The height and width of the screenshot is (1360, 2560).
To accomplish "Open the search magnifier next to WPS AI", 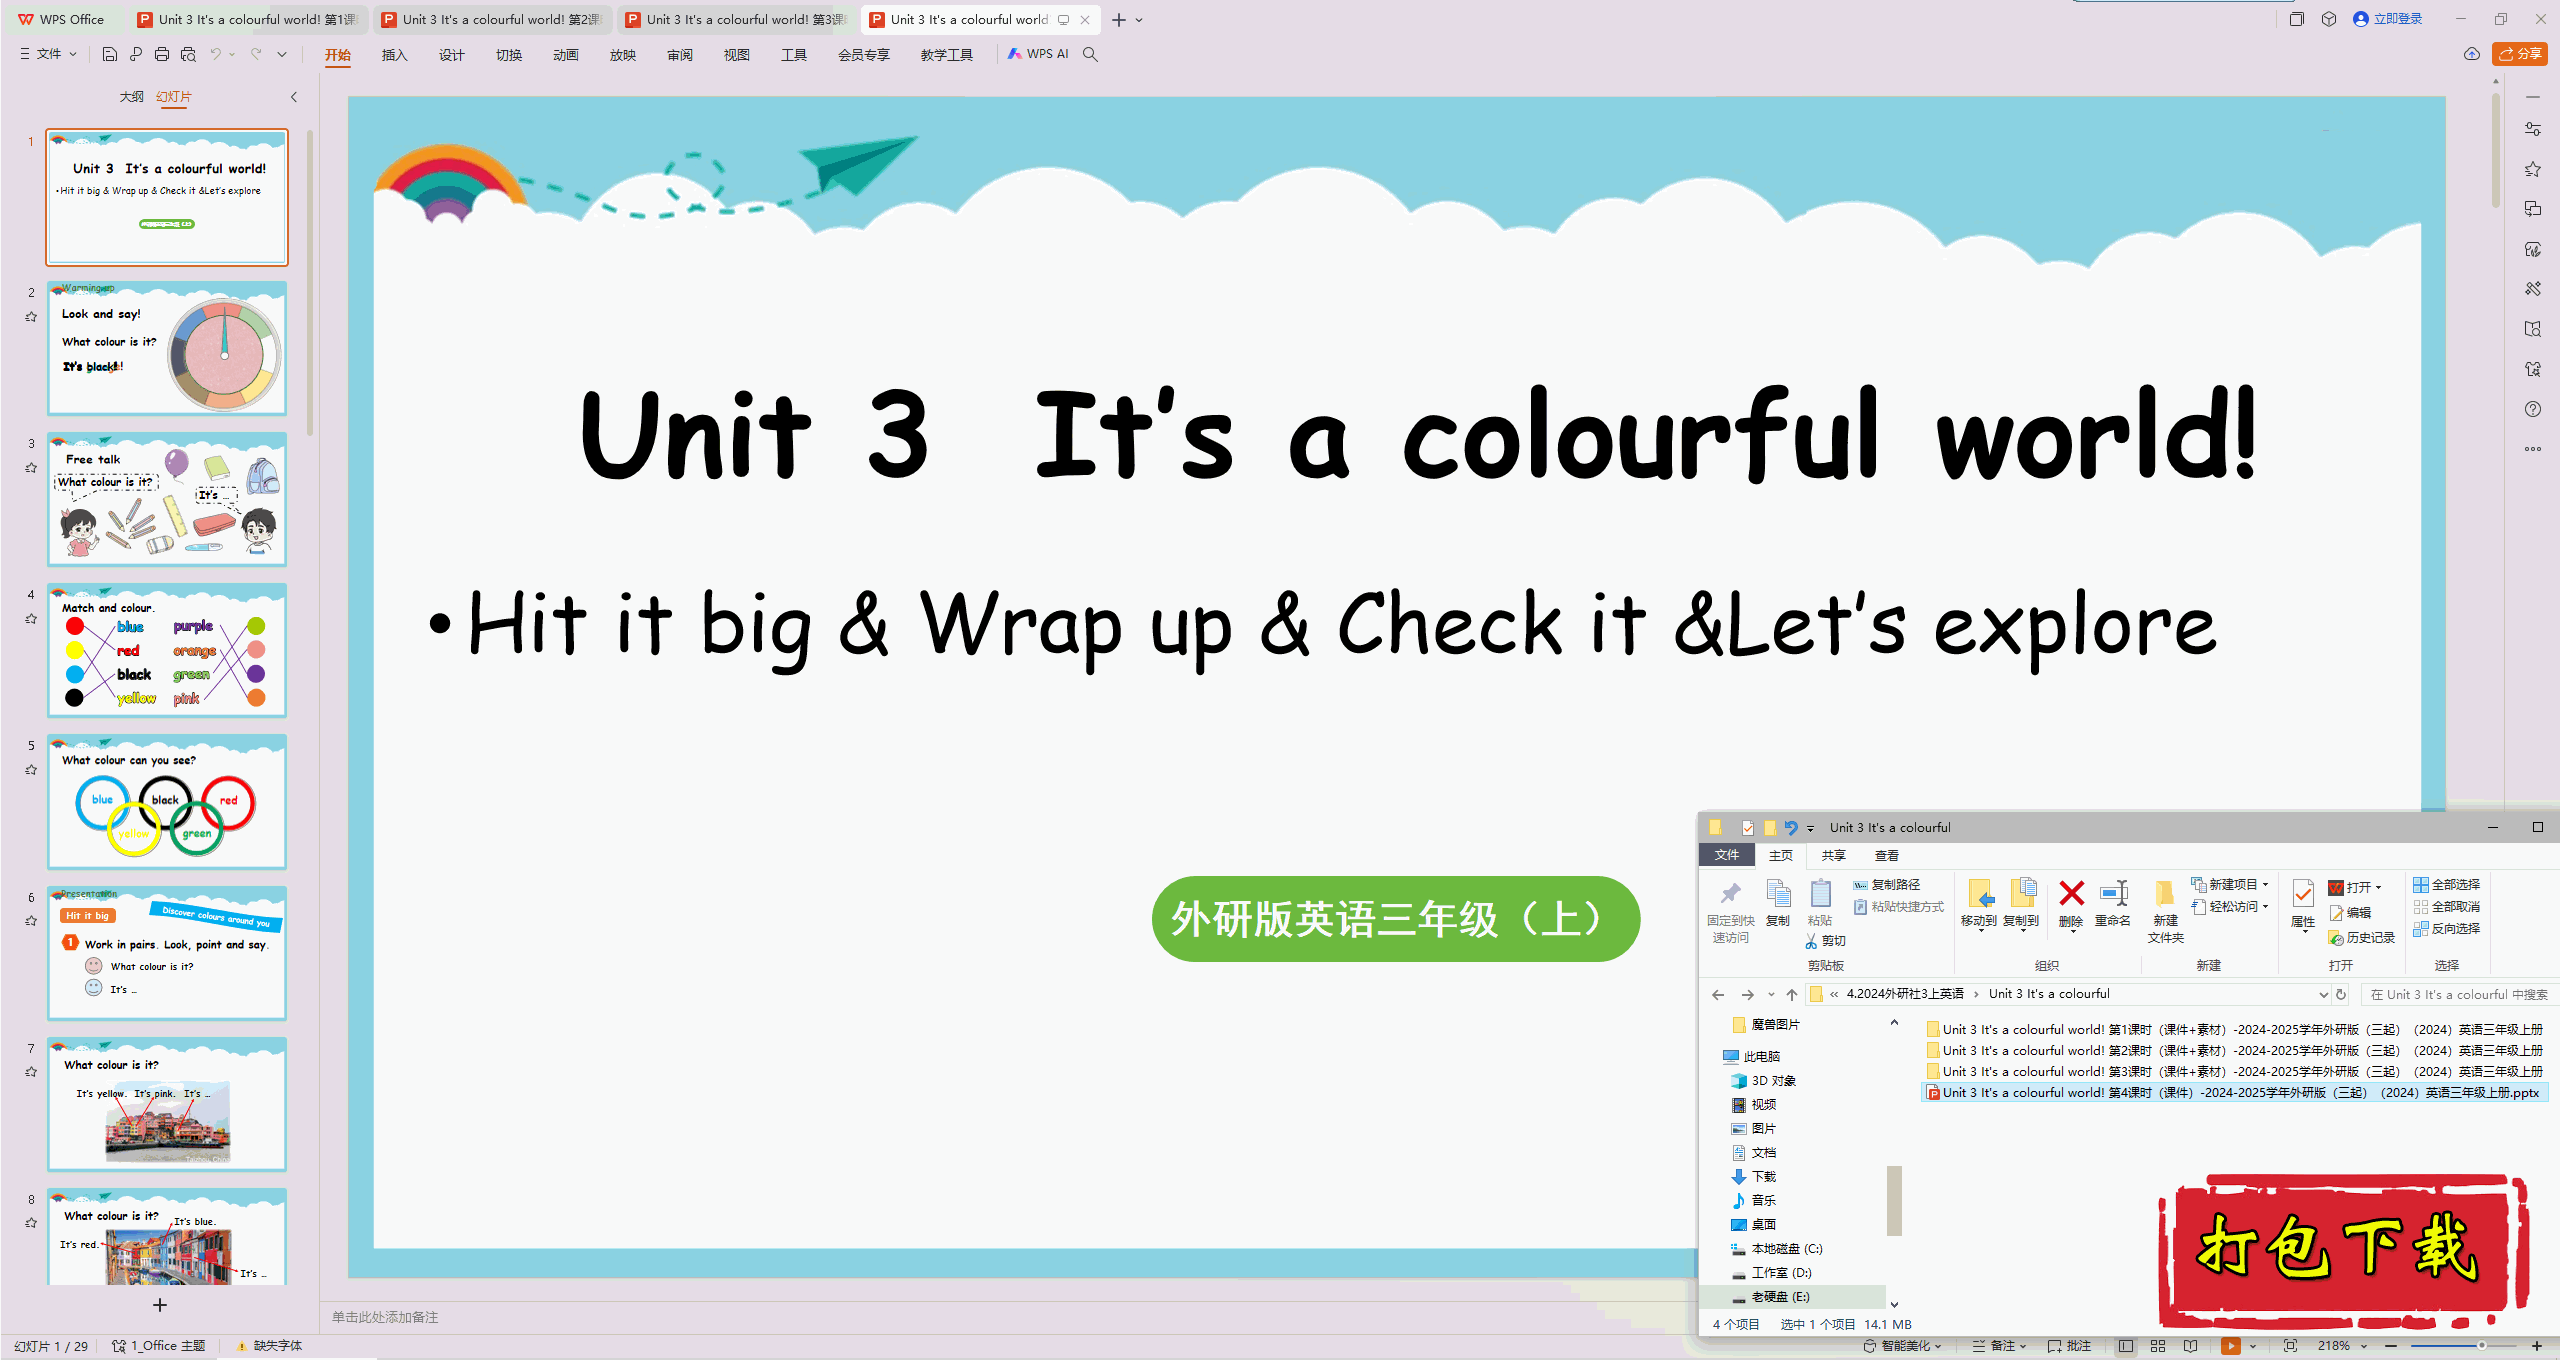I will pos(1091,54).
